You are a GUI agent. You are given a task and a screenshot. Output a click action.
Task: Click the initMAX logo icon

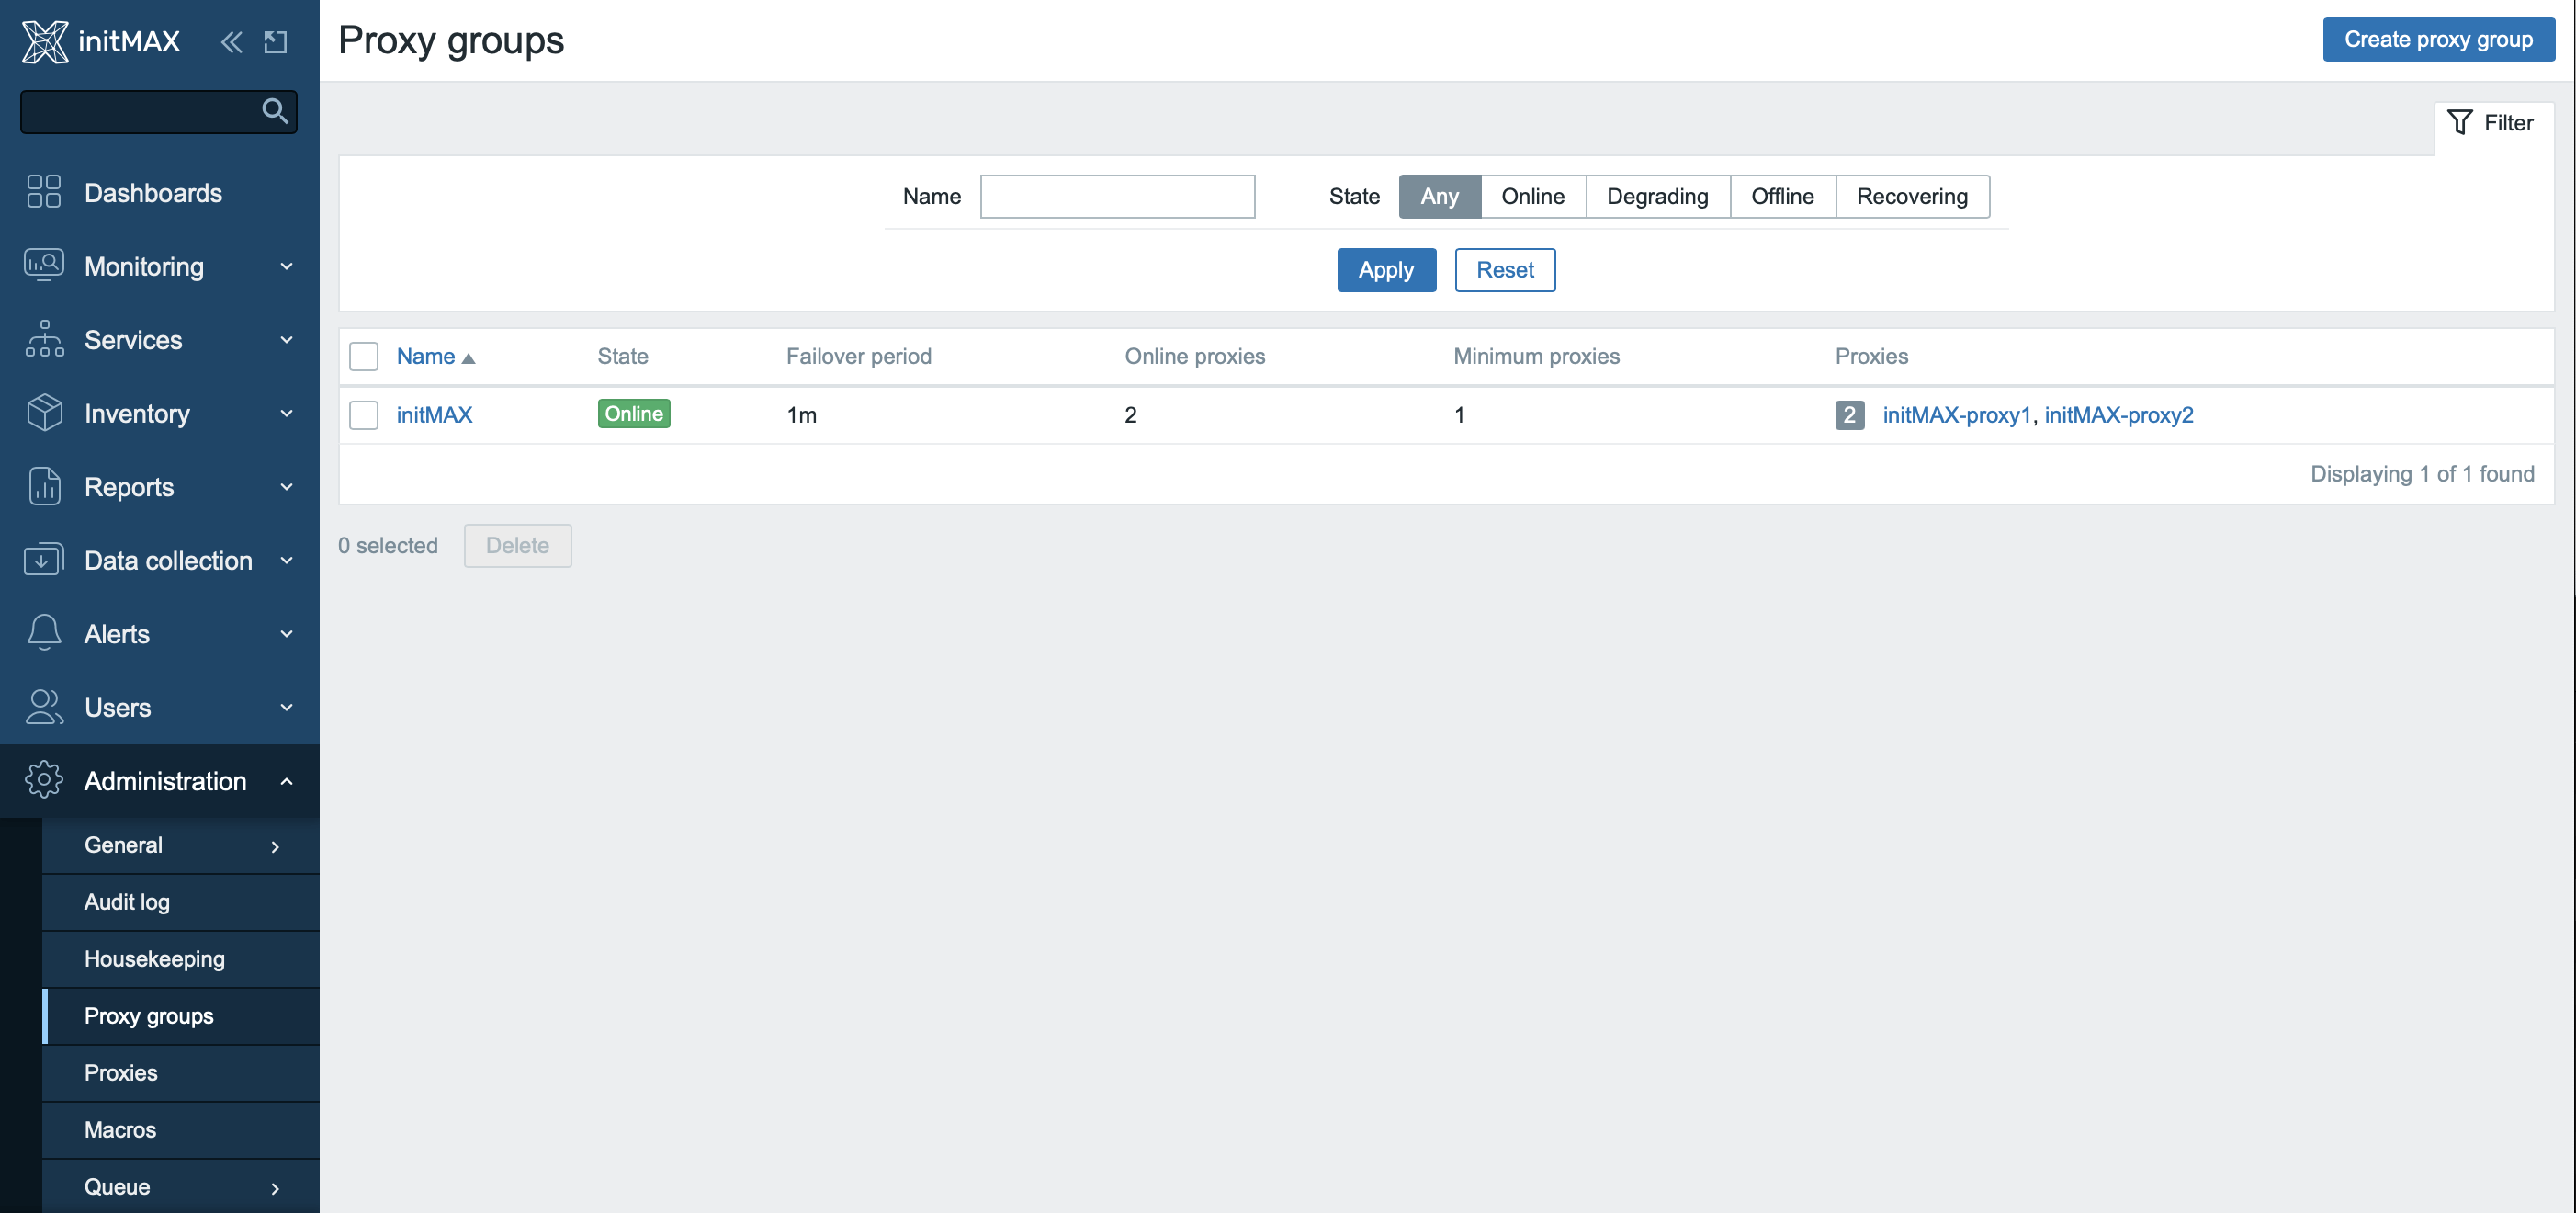45,41
